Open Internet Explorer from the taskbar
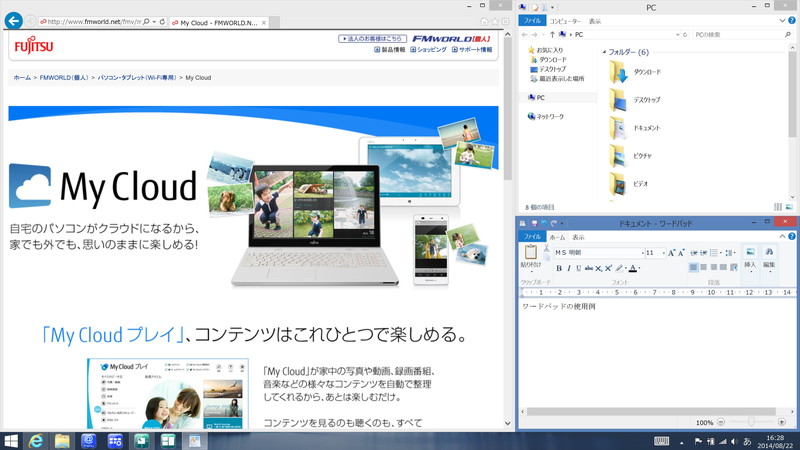Image resolution: width=800 pixels, height=450 pixels. [36, 441]
